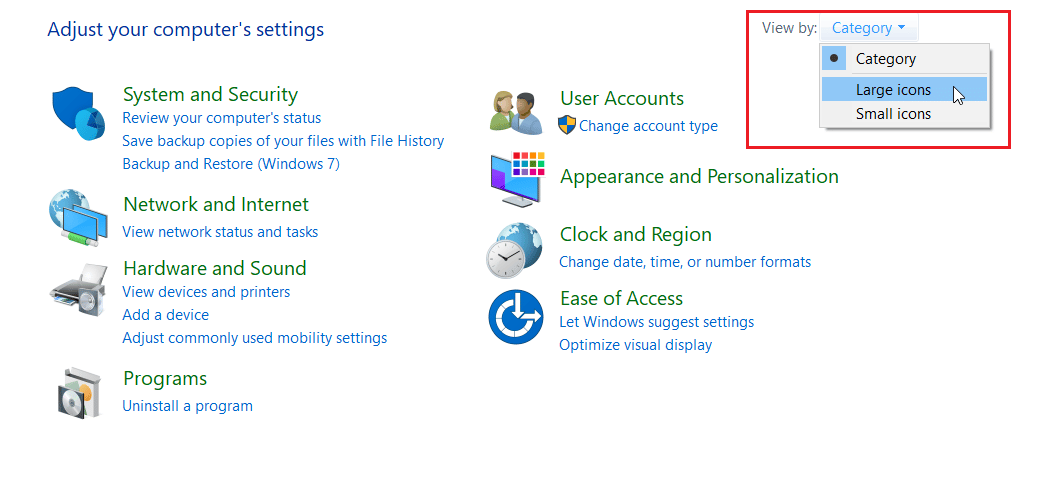Open the User Accounts people icon
Viewport: 1049px width, 497px height.
tap(516, 113)
